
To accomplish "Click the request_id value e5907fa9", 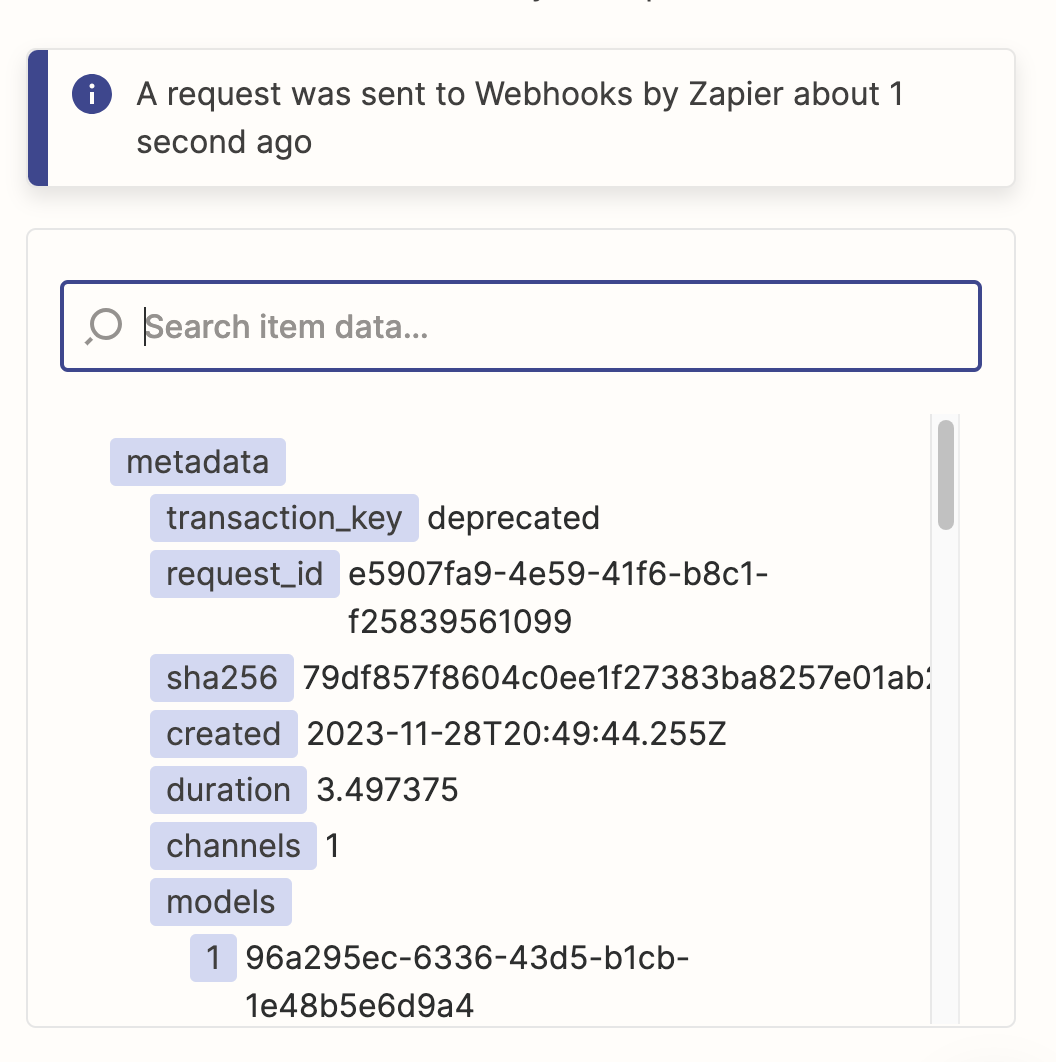I will coord(558,598).
